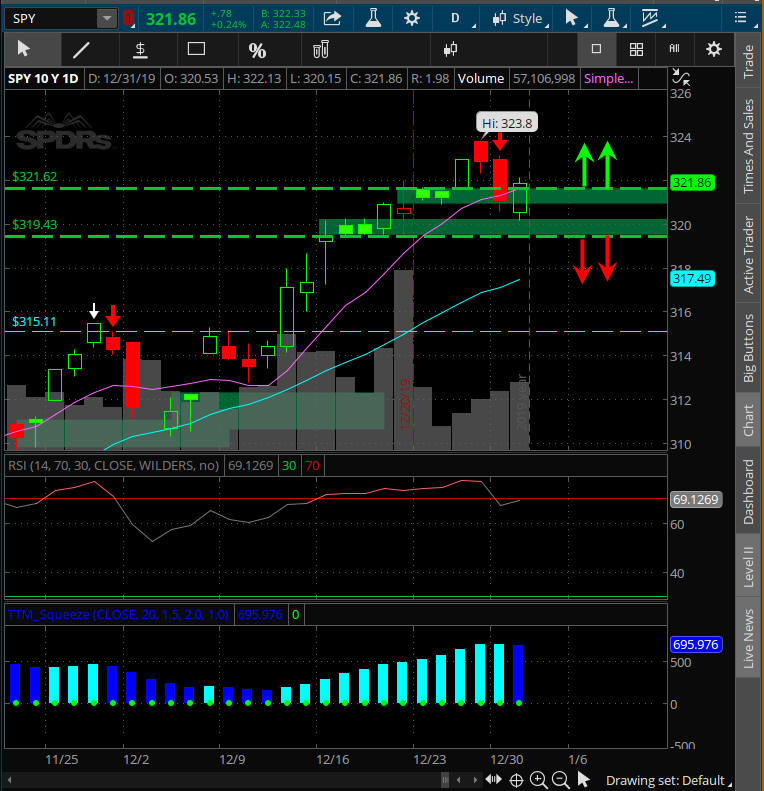Open the SPY symbol dropdown arrow
This screenshot has height=791, width=764.
[x=106, y=18]
